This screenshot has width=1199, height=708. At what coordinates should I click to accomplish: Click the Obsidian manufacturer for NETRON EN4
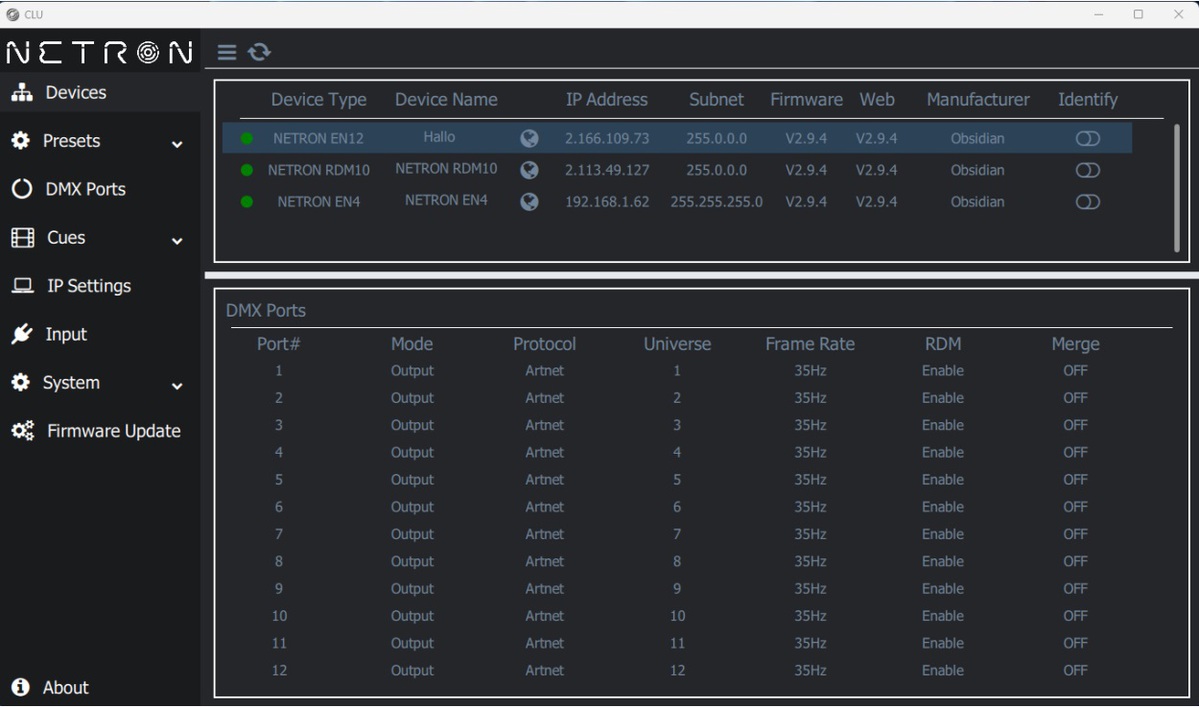[x=977, y=202]
